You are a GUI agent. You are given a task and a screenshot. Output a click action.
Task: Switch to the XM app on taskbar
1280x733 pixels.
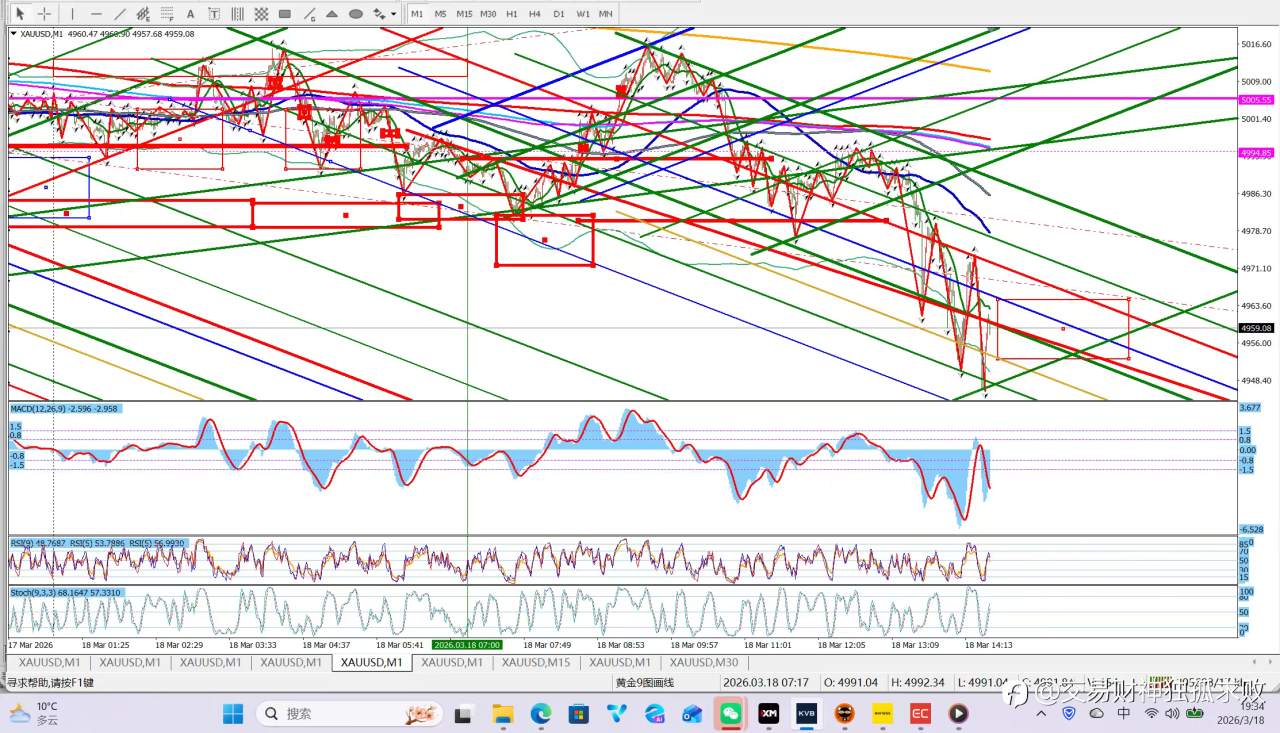point(768,714)
